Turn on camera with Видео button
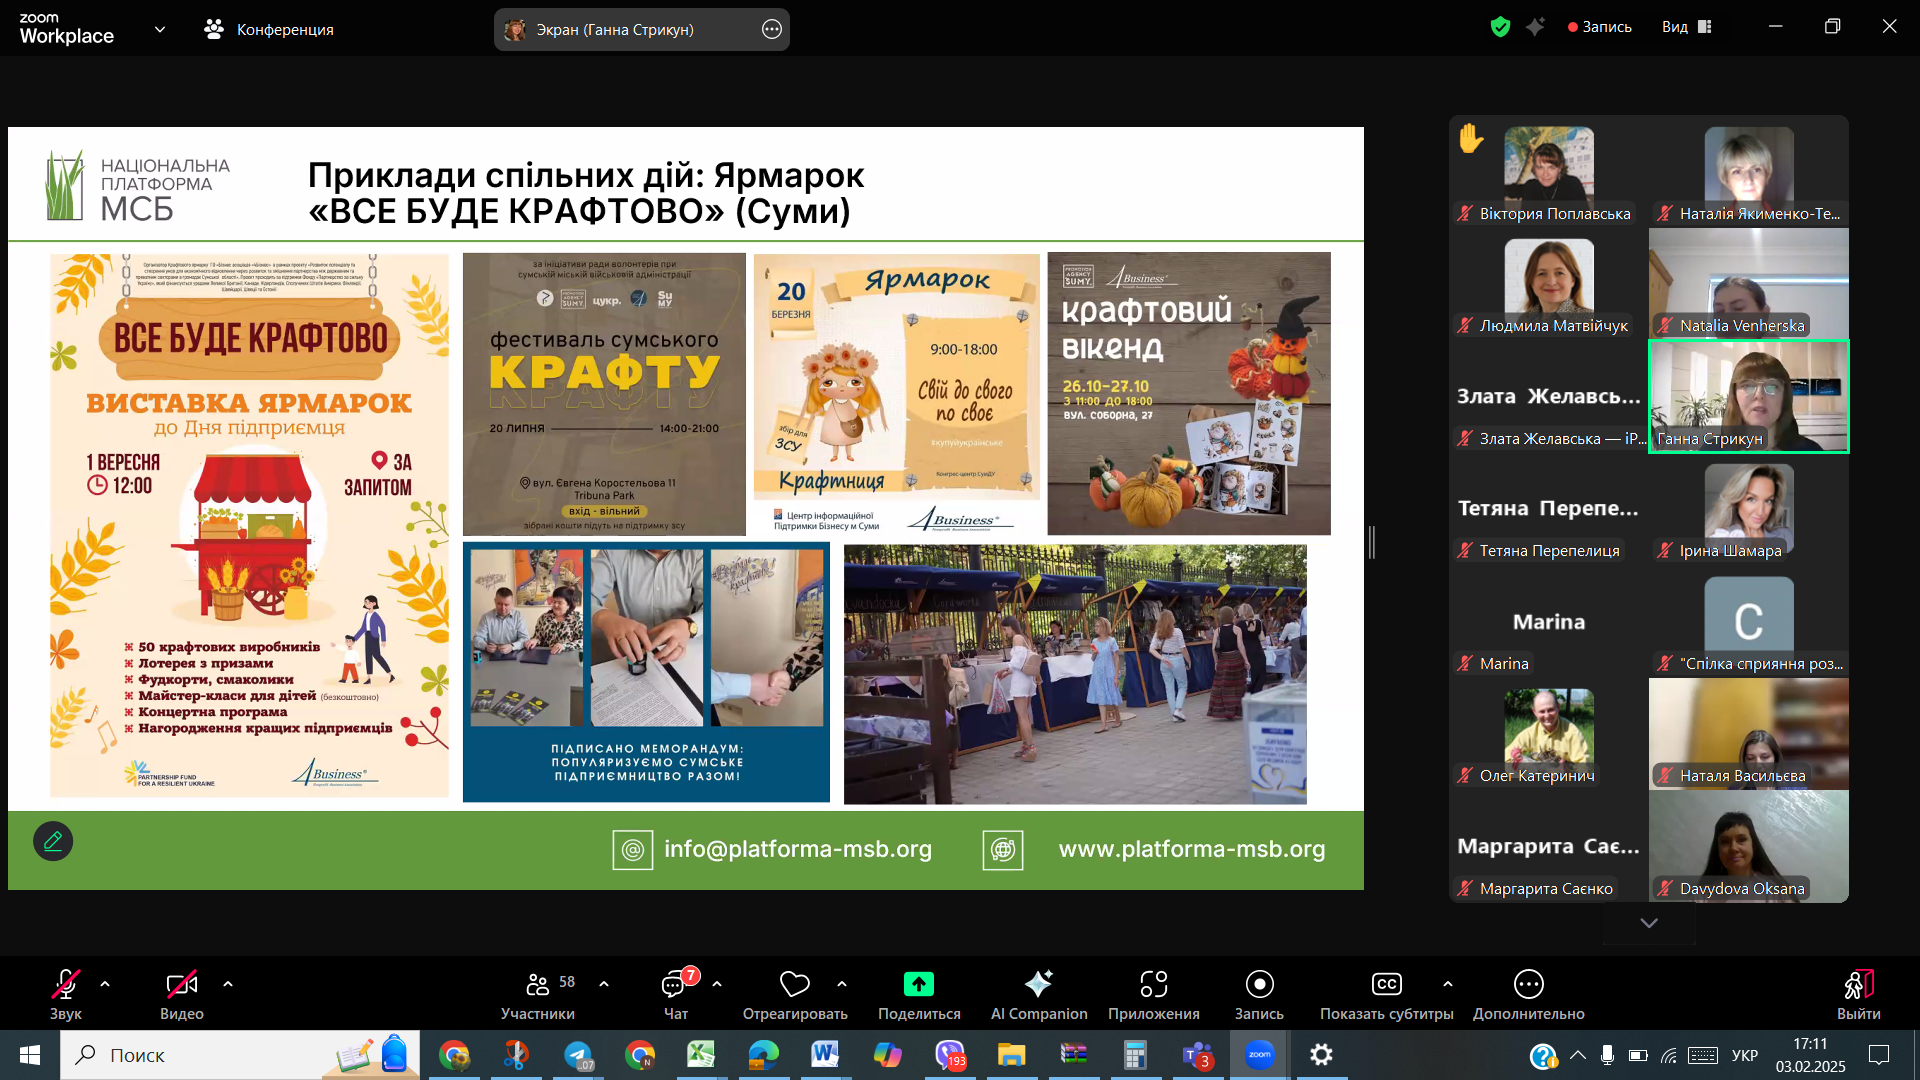 click(181, 985)
